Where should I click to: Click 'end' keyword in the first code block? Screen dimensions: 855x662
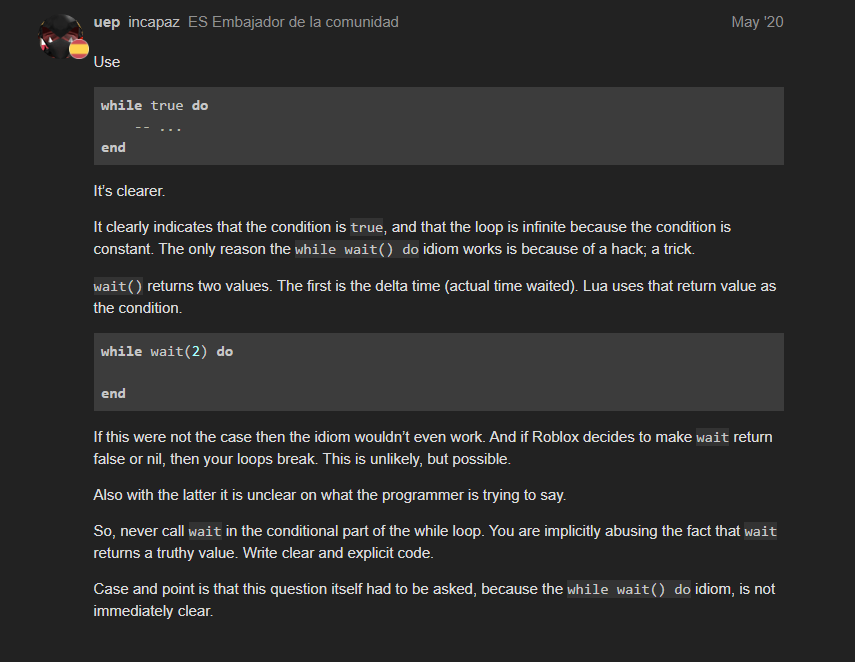113,147
